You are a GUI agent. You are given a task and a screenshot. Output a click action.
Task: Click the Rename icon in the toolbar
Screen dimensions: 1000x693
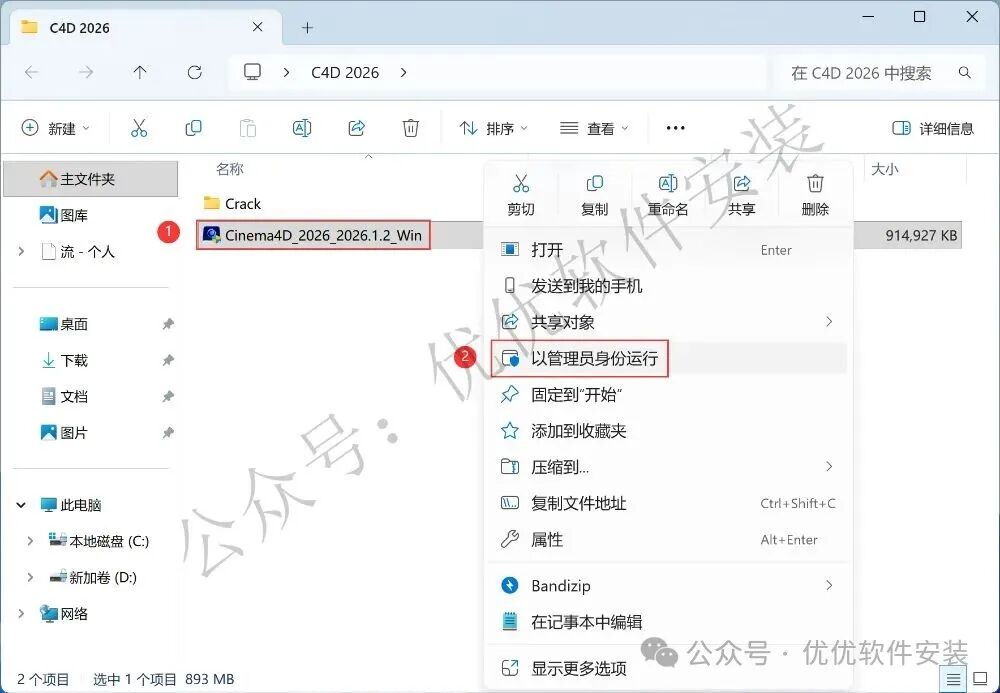click(302, 128)
